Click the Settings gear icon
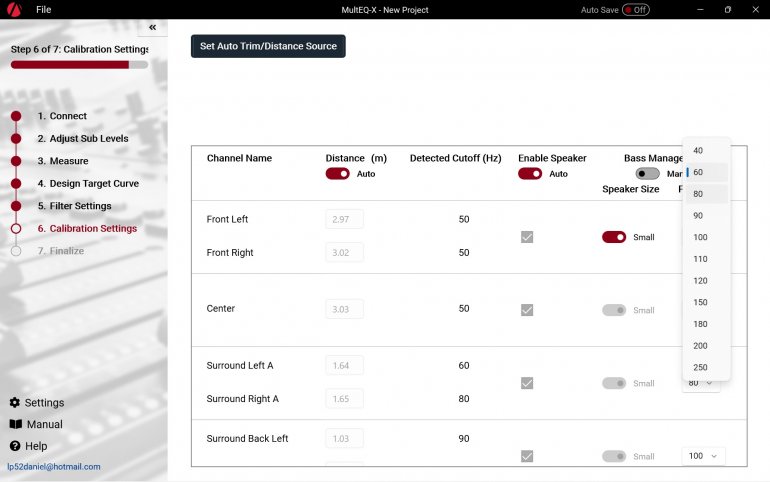Image resolution: width=770 pixels, height=482 pixels. (15, 403)
